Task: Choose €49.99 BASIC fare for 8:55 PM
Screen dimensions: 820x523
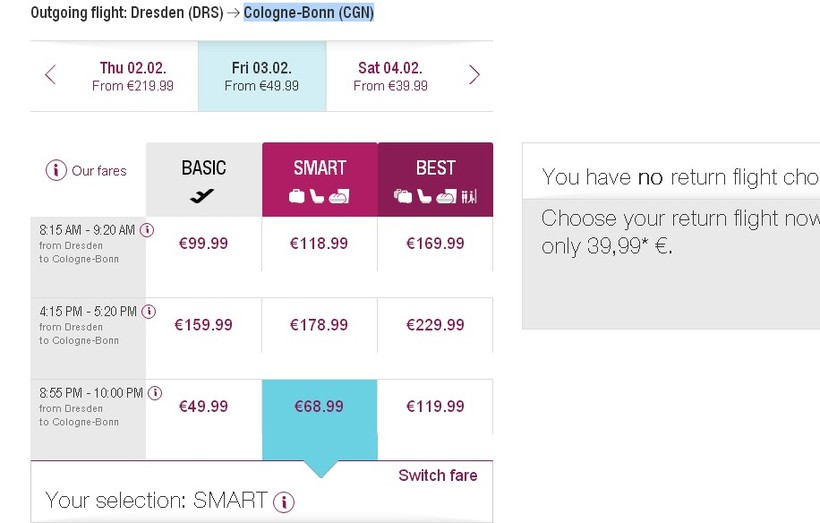Action: [x=204, y=406]
